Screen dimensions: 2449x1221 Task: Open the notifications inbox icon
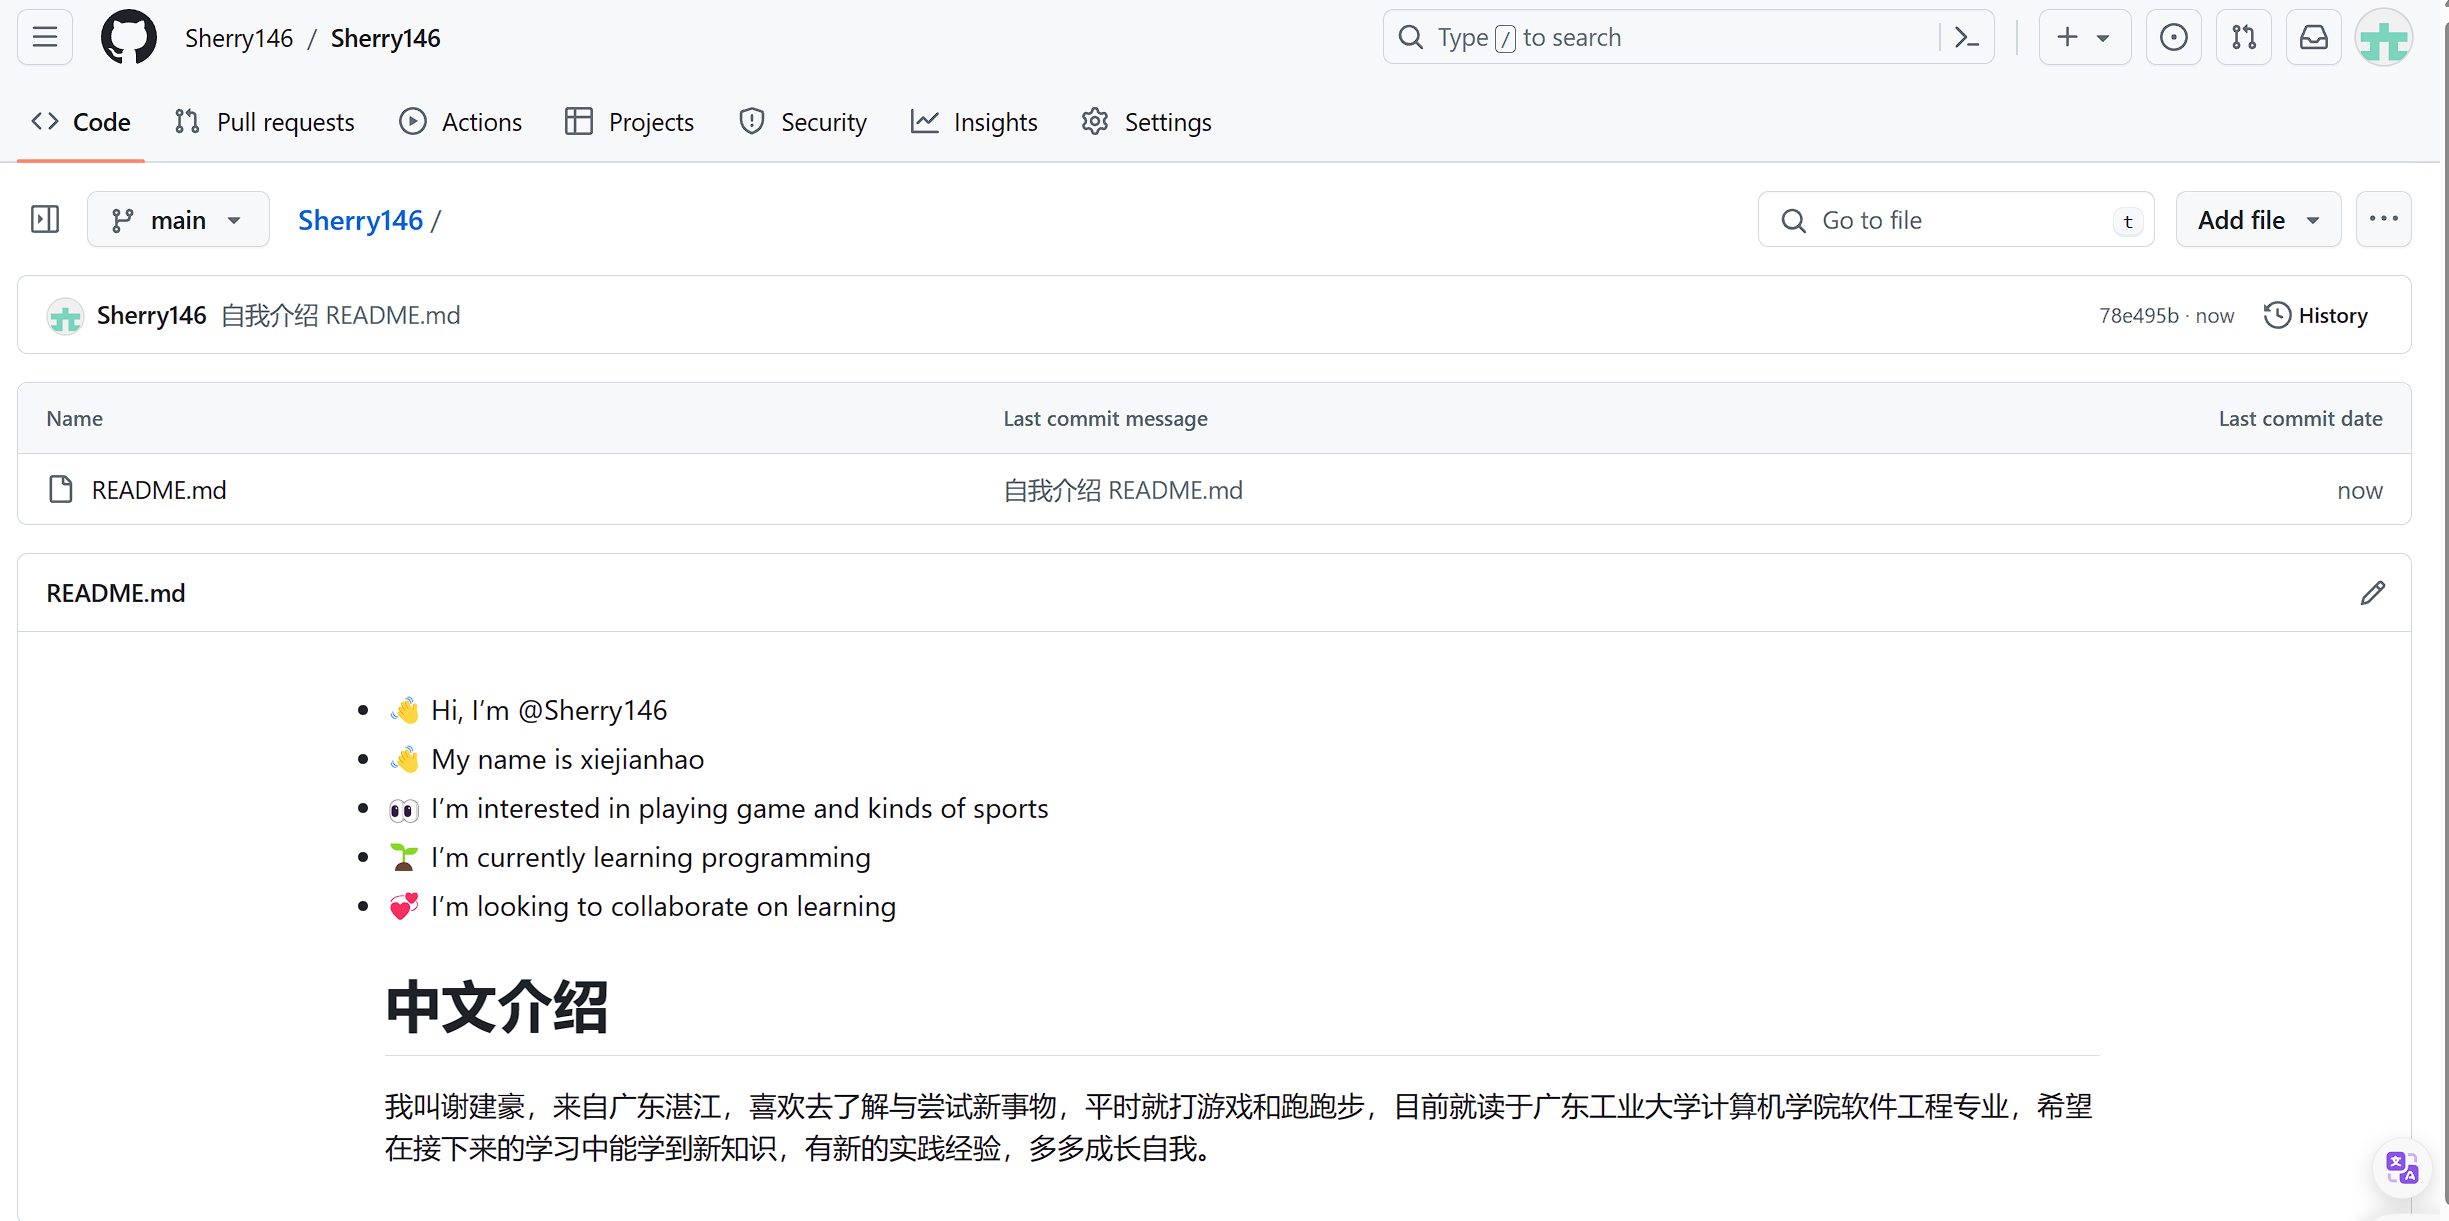[2313, 38]
